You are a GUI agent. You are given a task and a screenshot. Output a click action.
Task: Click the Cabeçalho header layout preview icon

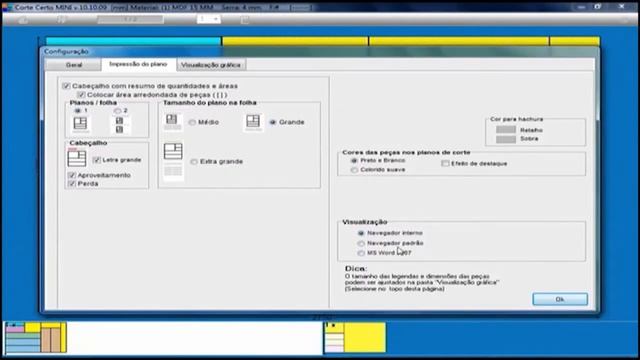click(77, 158)
